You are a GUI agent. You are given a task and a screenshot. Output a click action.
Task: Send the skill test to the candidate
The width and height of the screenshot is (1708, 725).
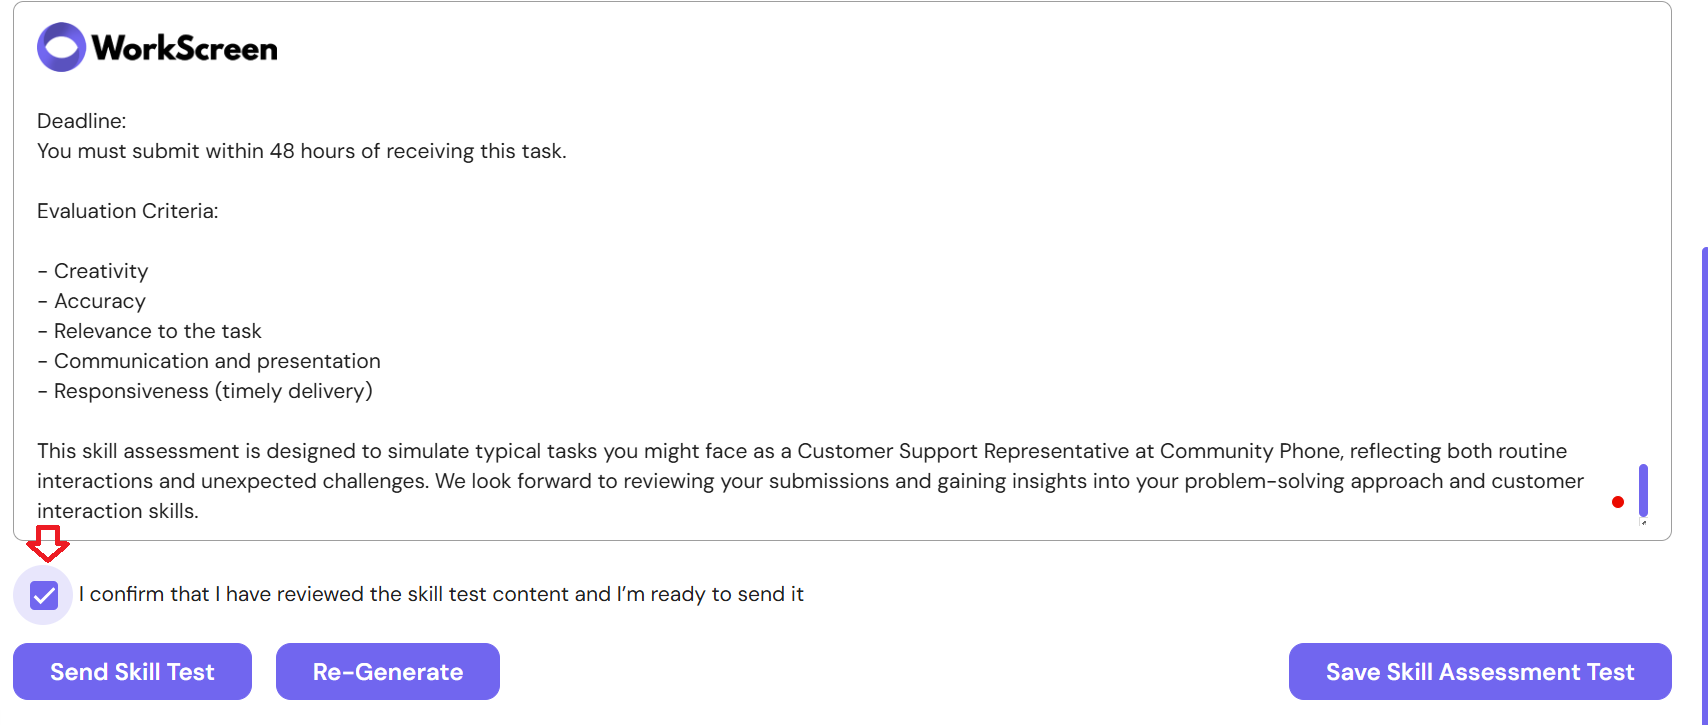132,672
